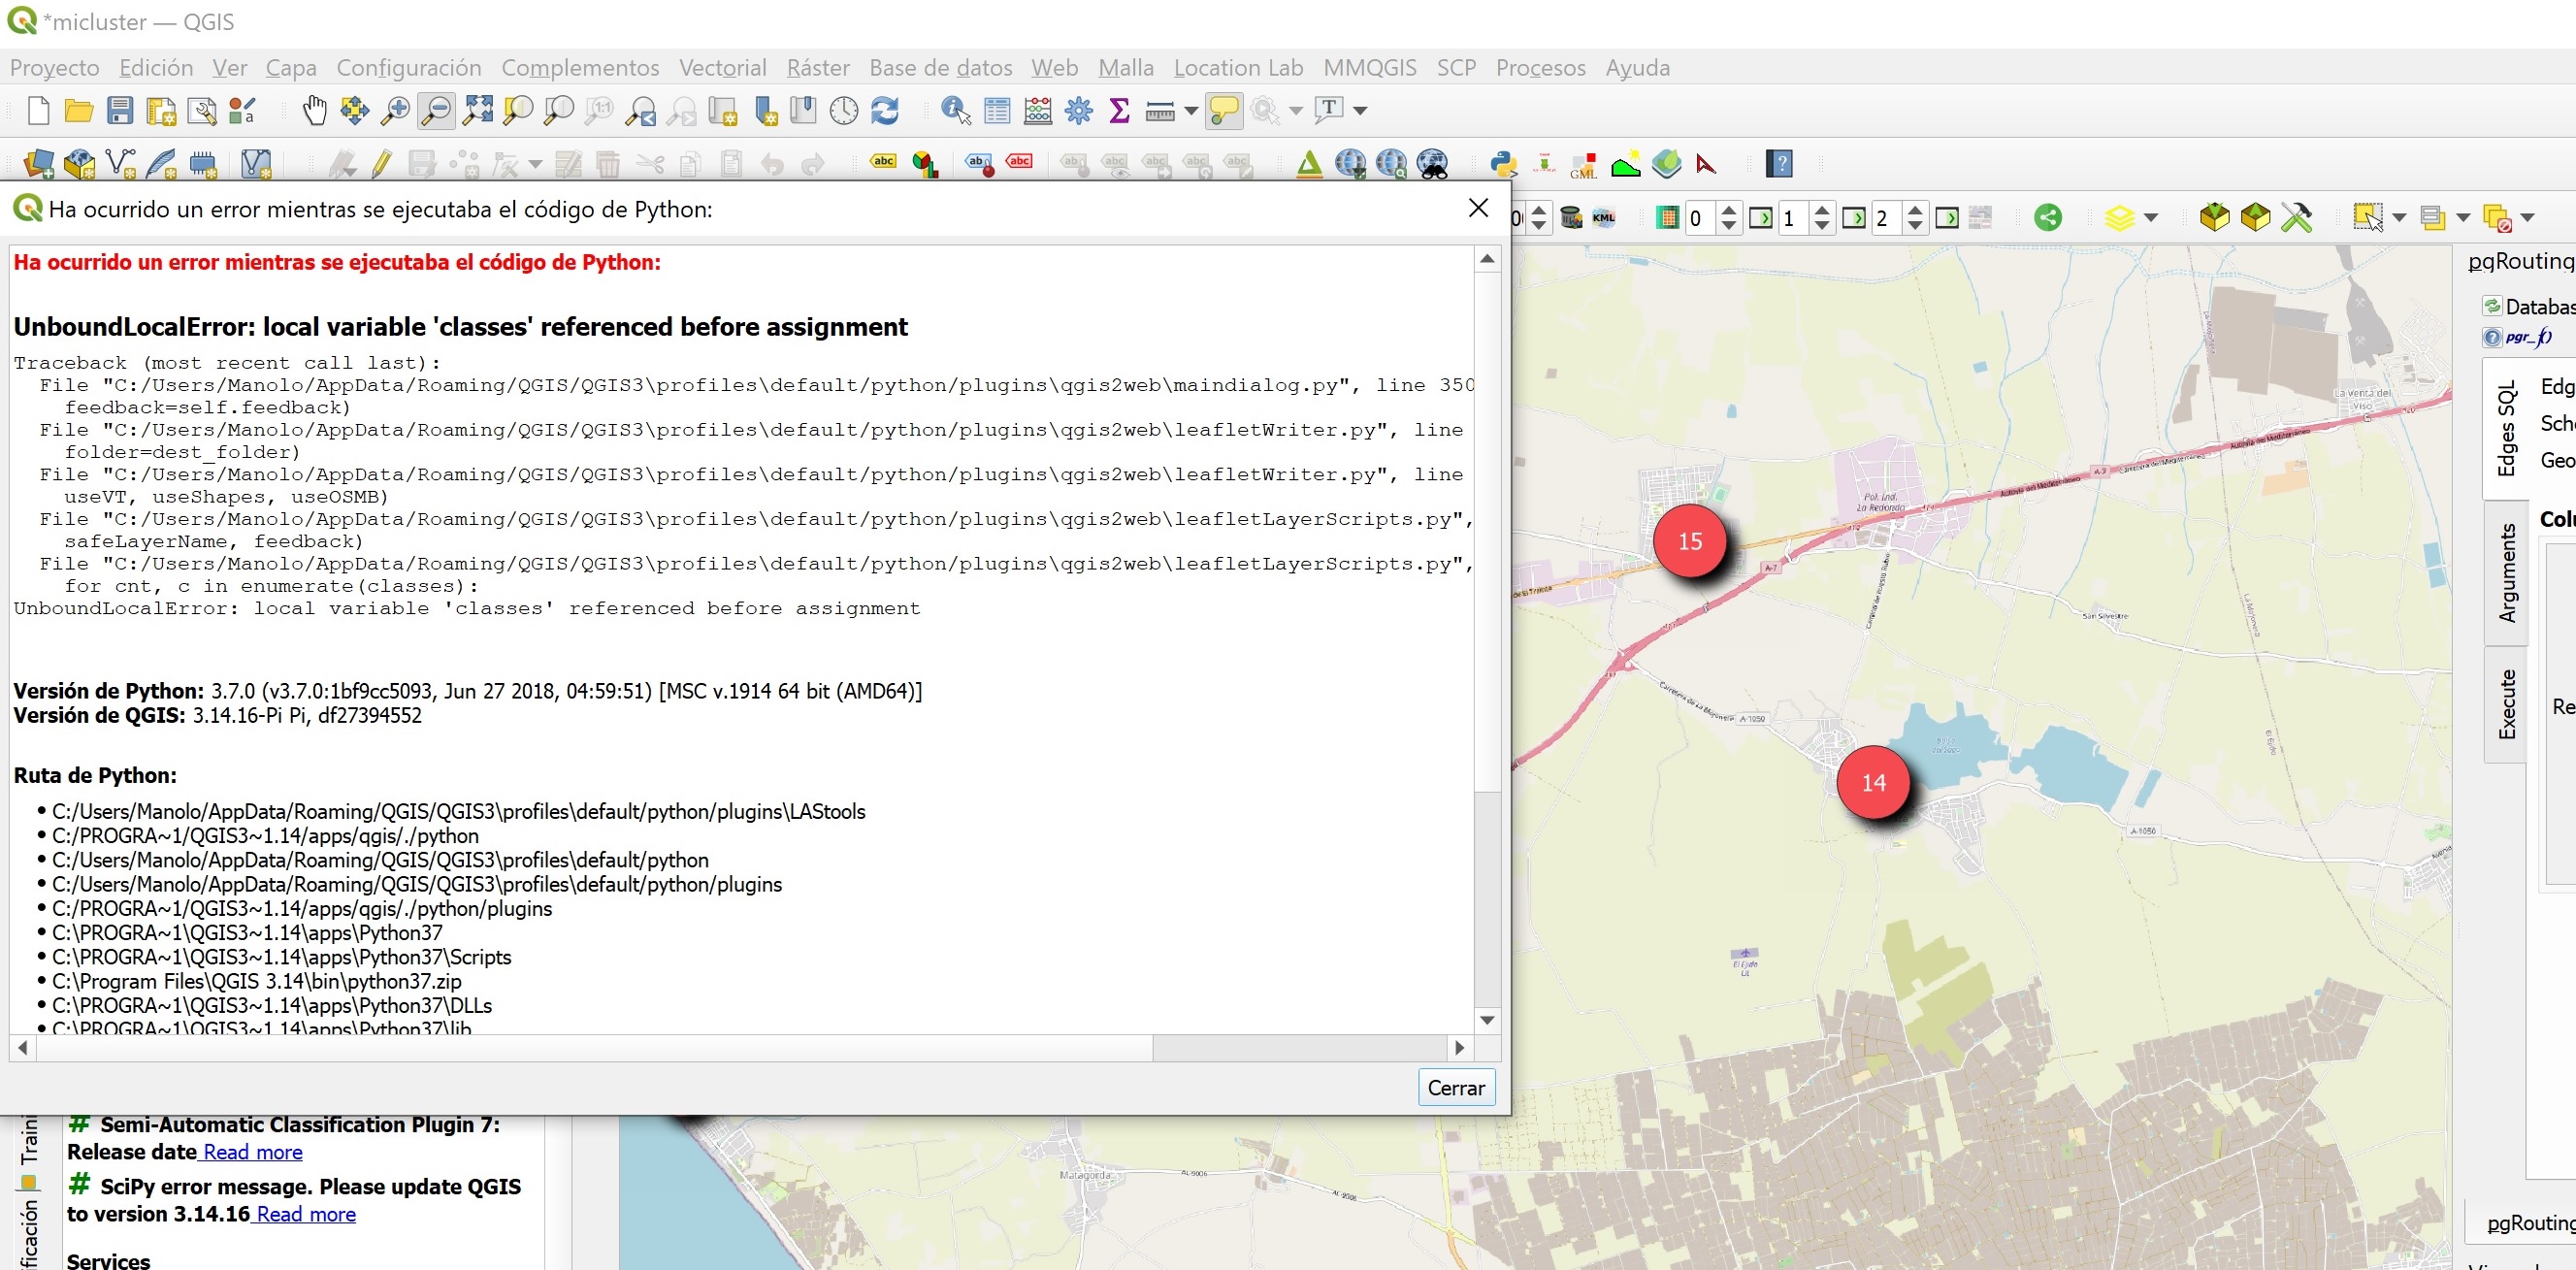The image size is (2576, 1270).
Task: Open the temporal controller clock
Action: [844, 110]
